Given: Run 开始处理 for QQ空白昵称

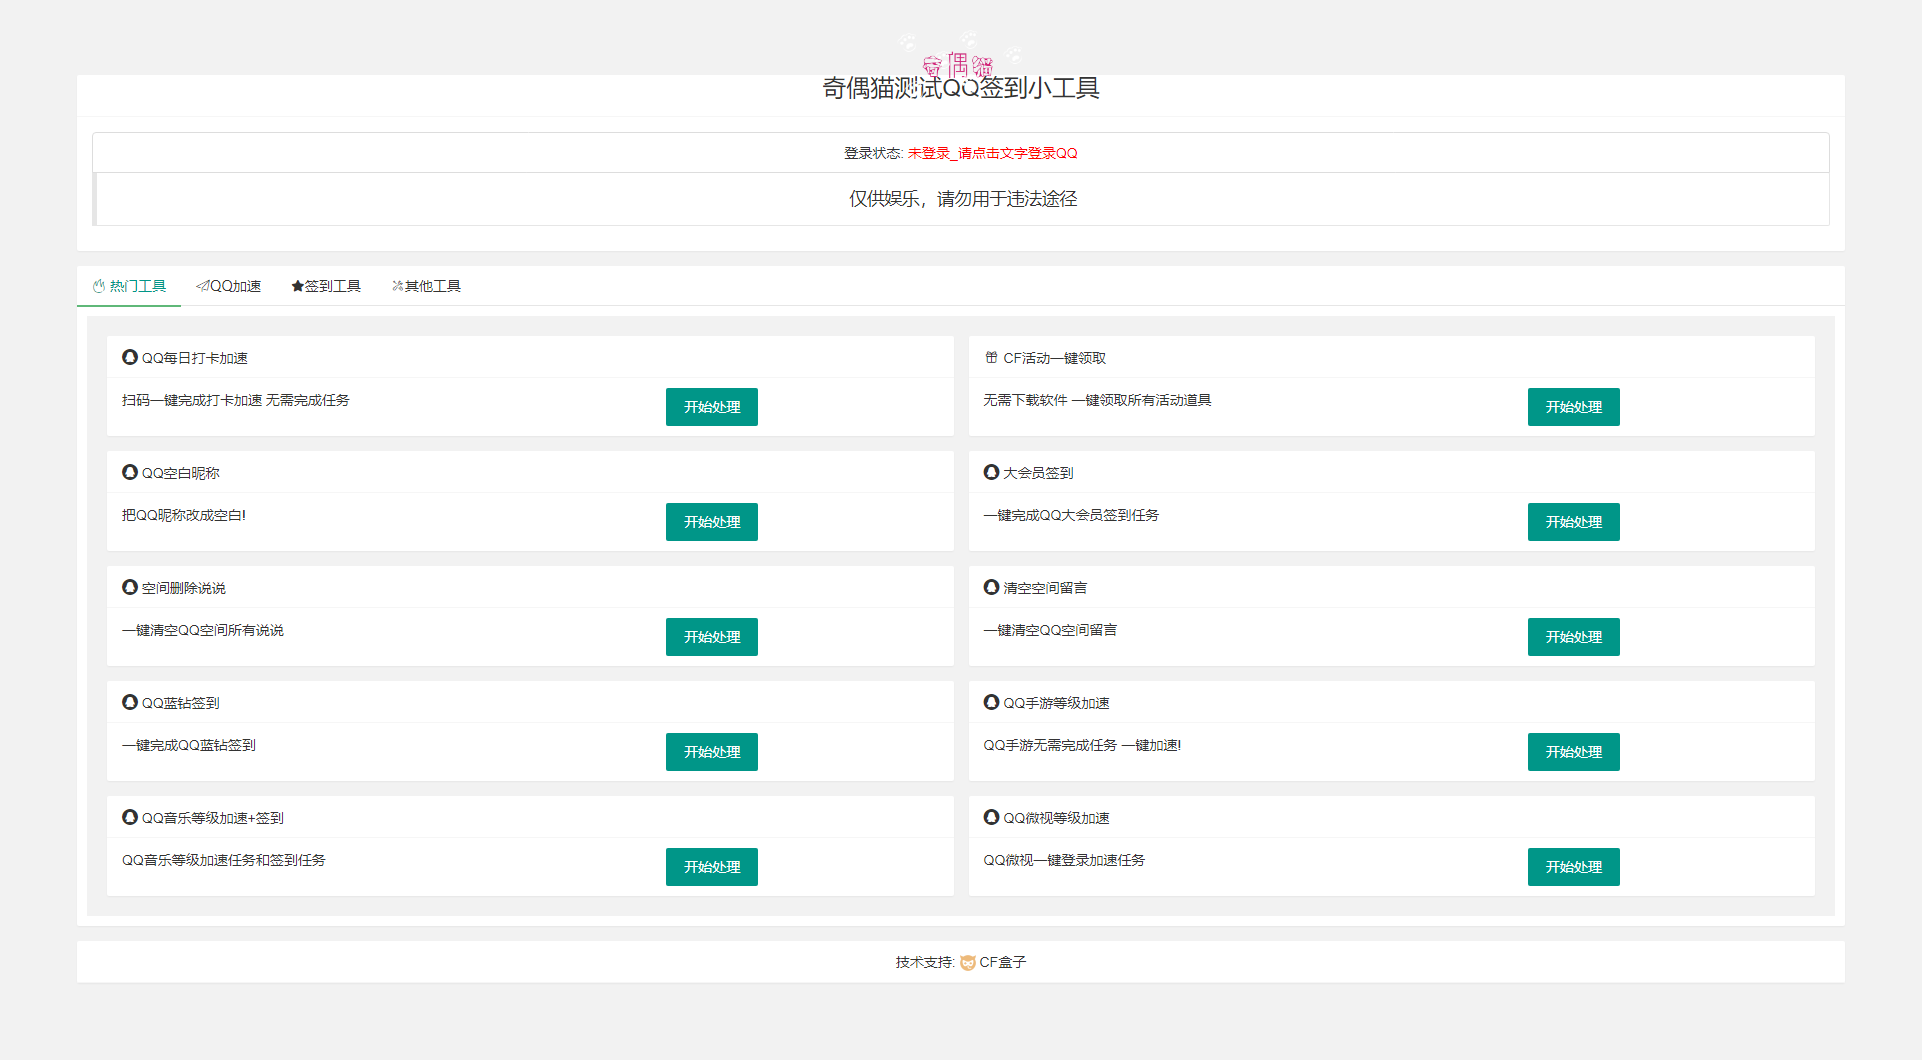Looking at the screenshot, I should pyautogui.click(x=712, y=522).
